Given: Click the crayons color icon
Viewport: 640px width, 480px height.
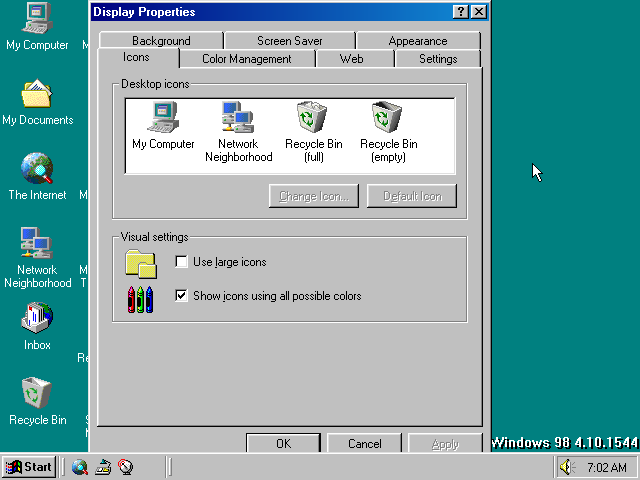Looking at the screenshot, I should (x=140, y=299).
